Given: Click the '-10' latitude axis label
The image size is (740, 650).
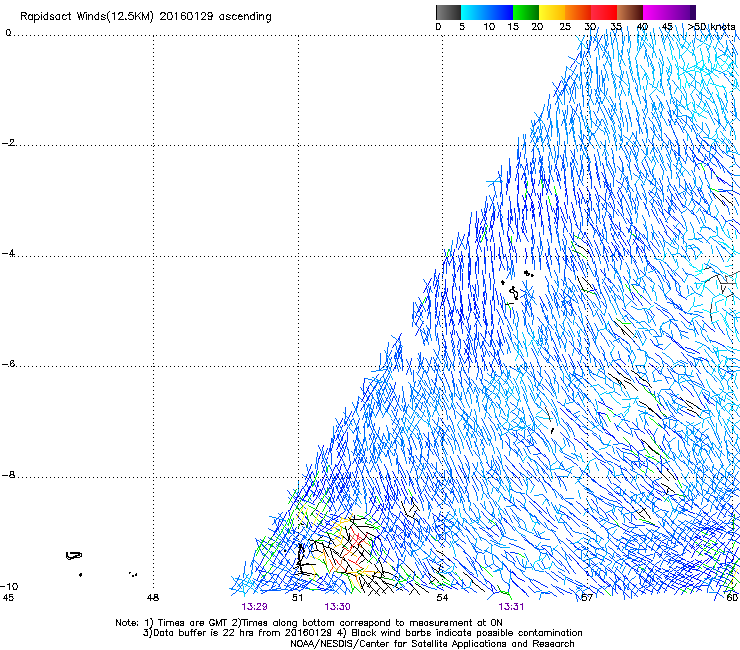Looking at the screenshot, I should pyautogui.click(x=10, y=586).
